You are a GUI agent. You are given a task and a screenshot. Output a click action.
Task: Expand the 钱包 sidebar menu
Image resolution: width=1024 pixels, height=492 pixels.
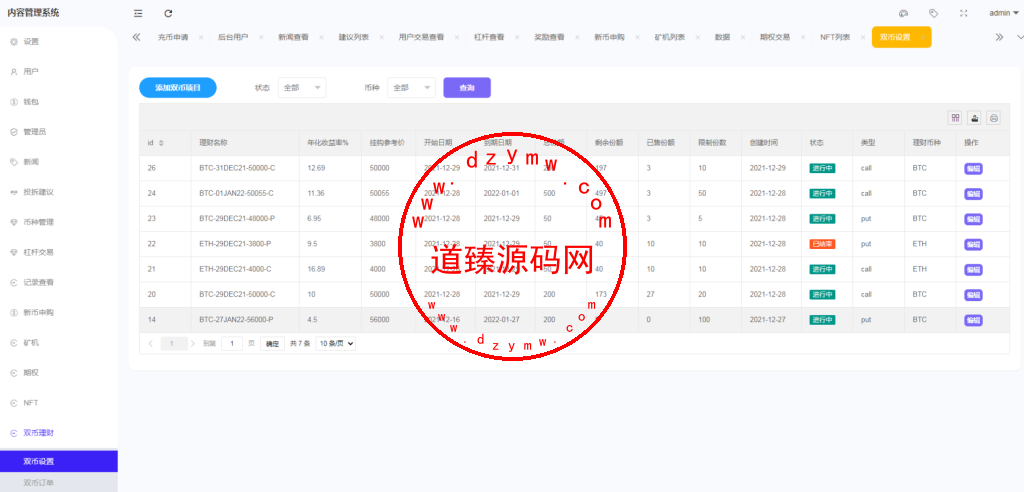tap(59, 102)
